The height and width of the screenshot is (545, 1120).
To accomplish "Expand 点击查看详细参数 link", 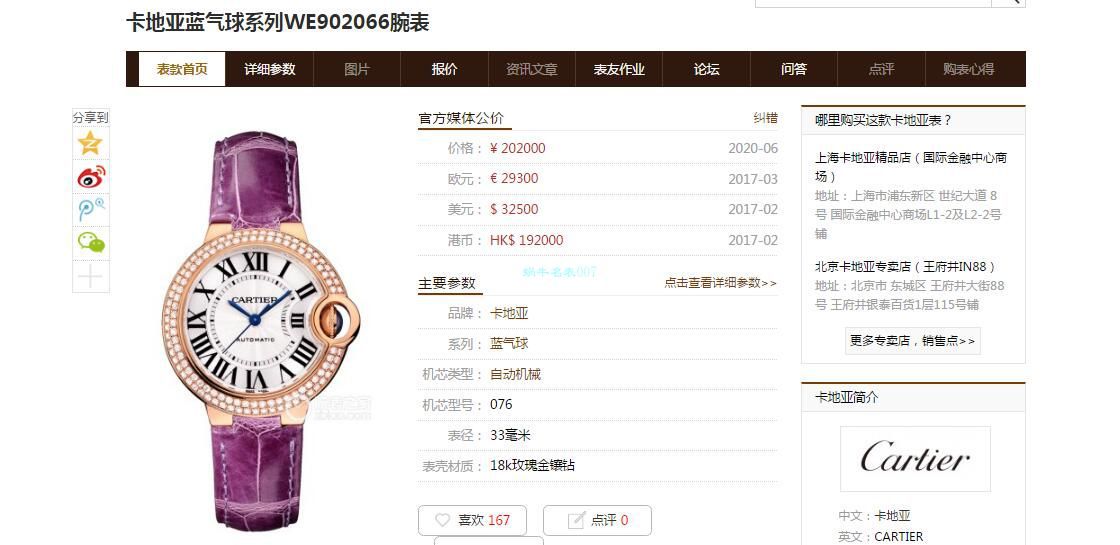I will tap(720, 283).
